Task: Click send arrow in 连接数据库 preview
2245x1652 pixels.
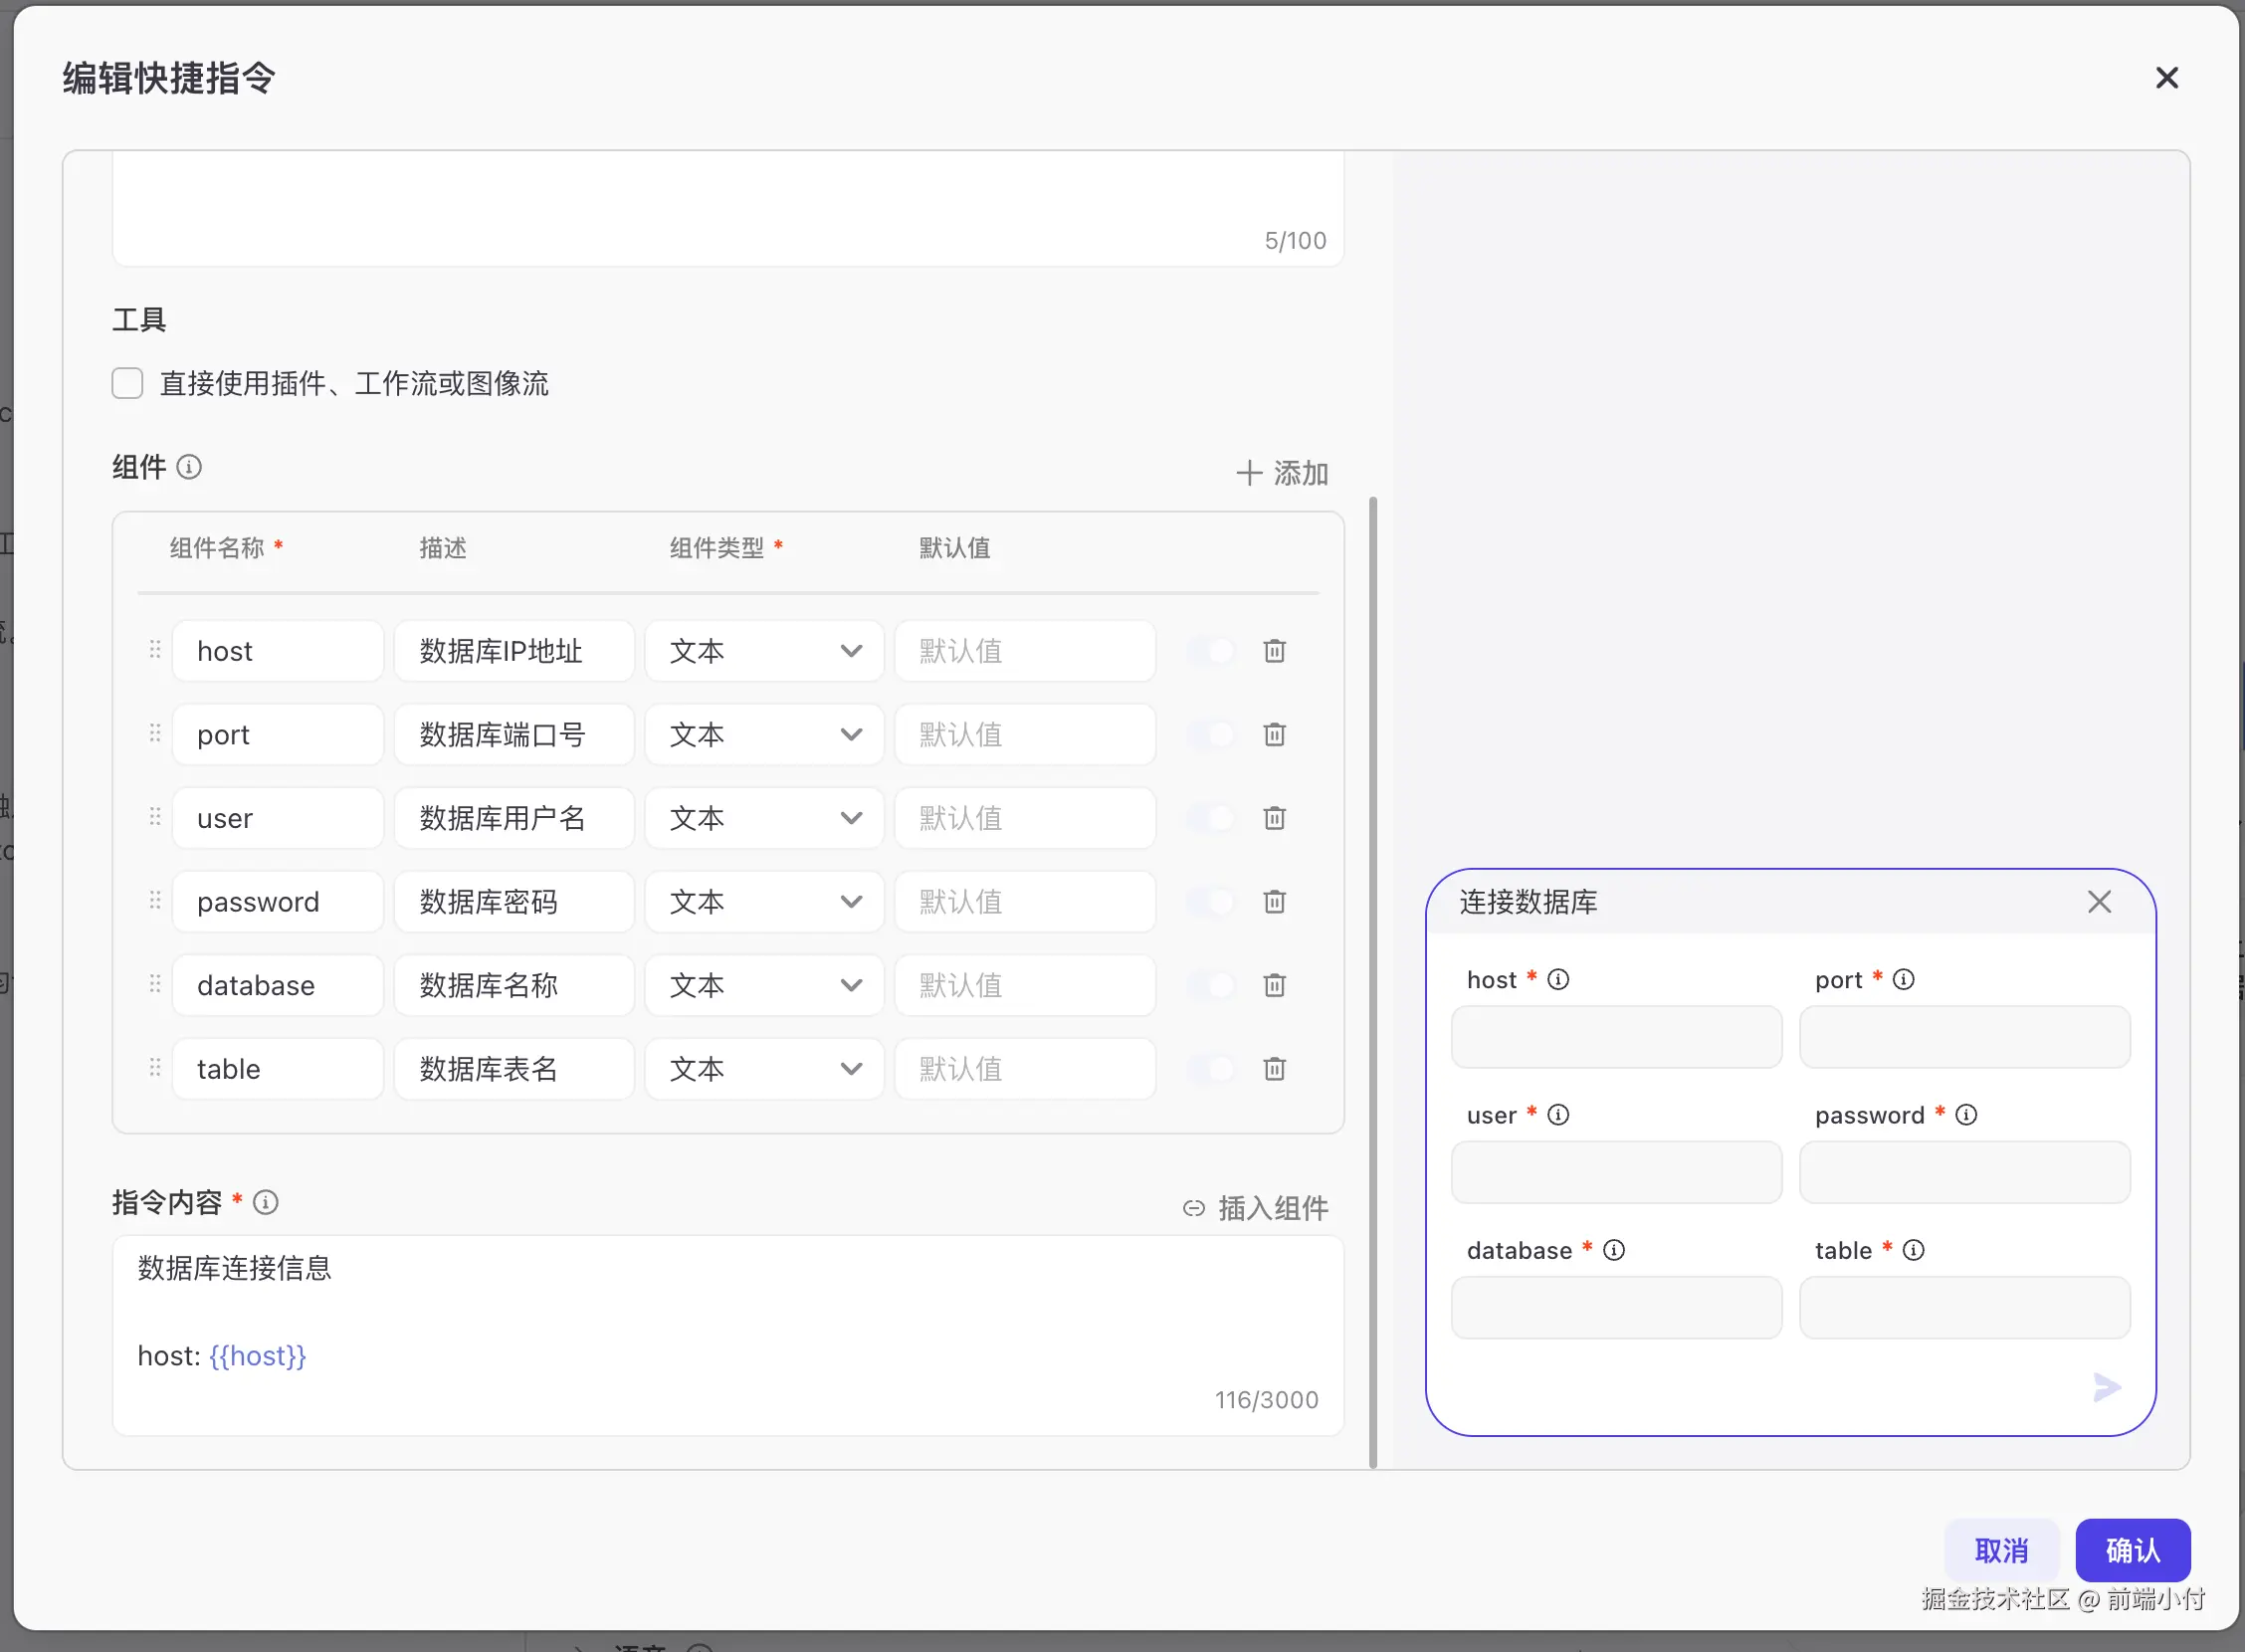Action: coord(2106,1387)
